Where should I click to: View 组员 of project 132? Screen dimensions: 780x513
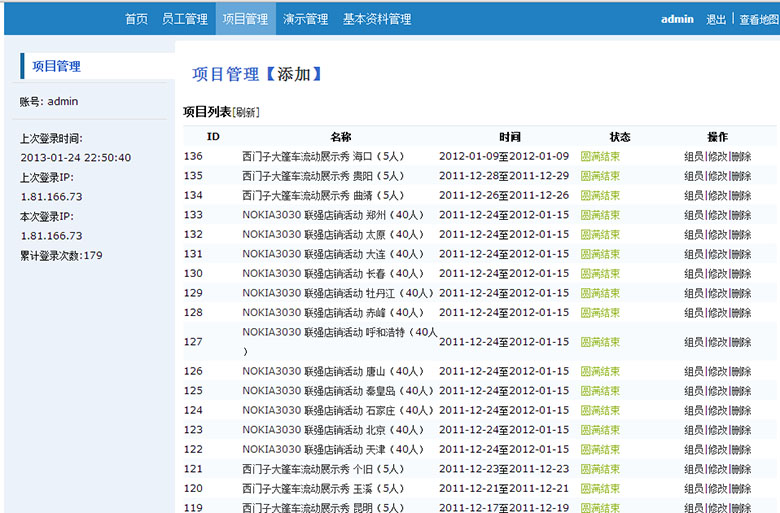(694, 234)
